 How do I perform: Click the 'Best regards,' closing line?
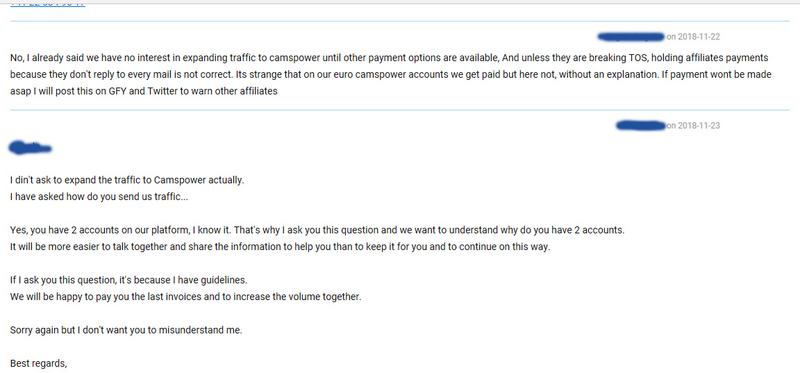coord(39,363)
